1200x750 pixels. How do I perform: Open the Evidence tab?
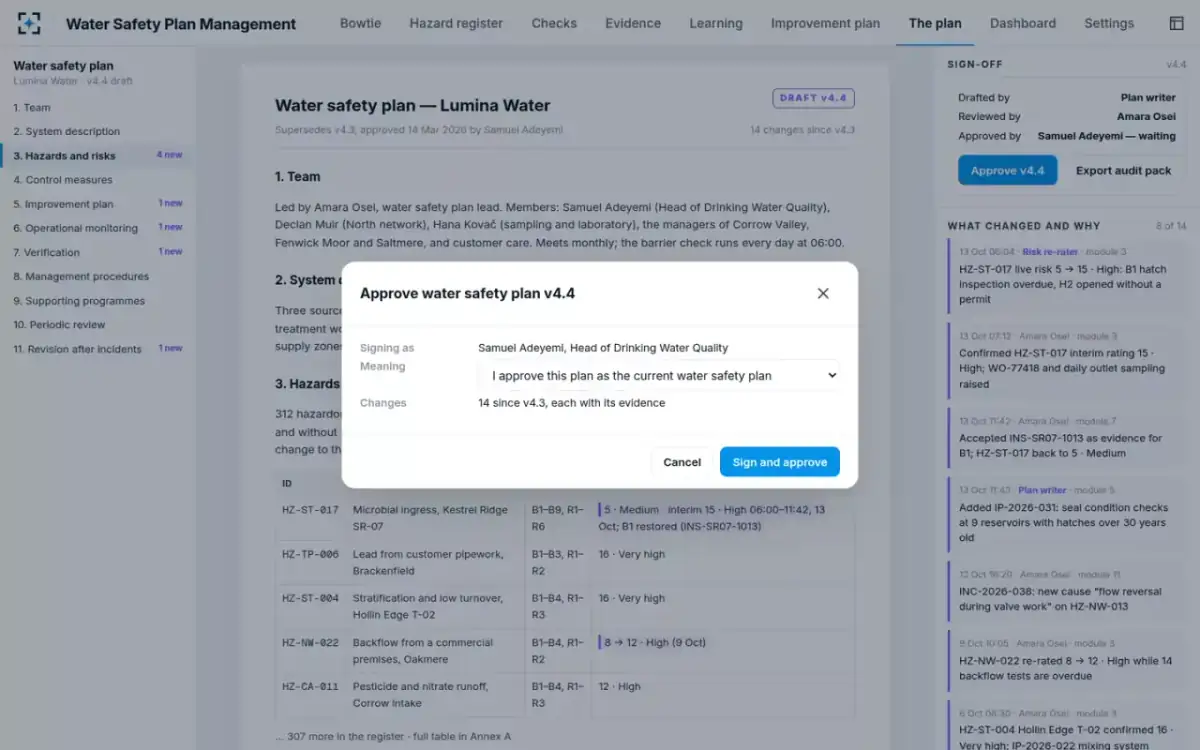633,23
